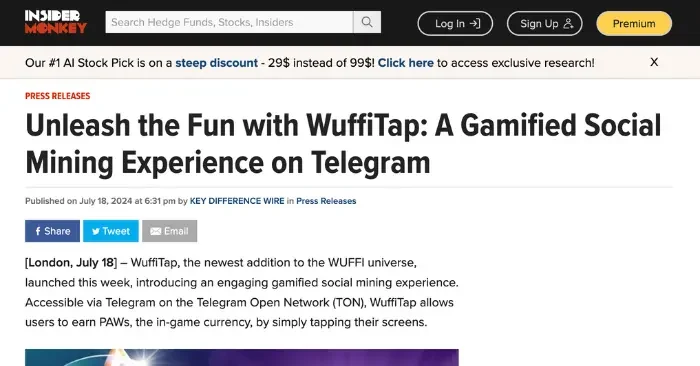The image size is (700, 366).
Task: Open the Click here promo link
Action: [x=405, y=63]
